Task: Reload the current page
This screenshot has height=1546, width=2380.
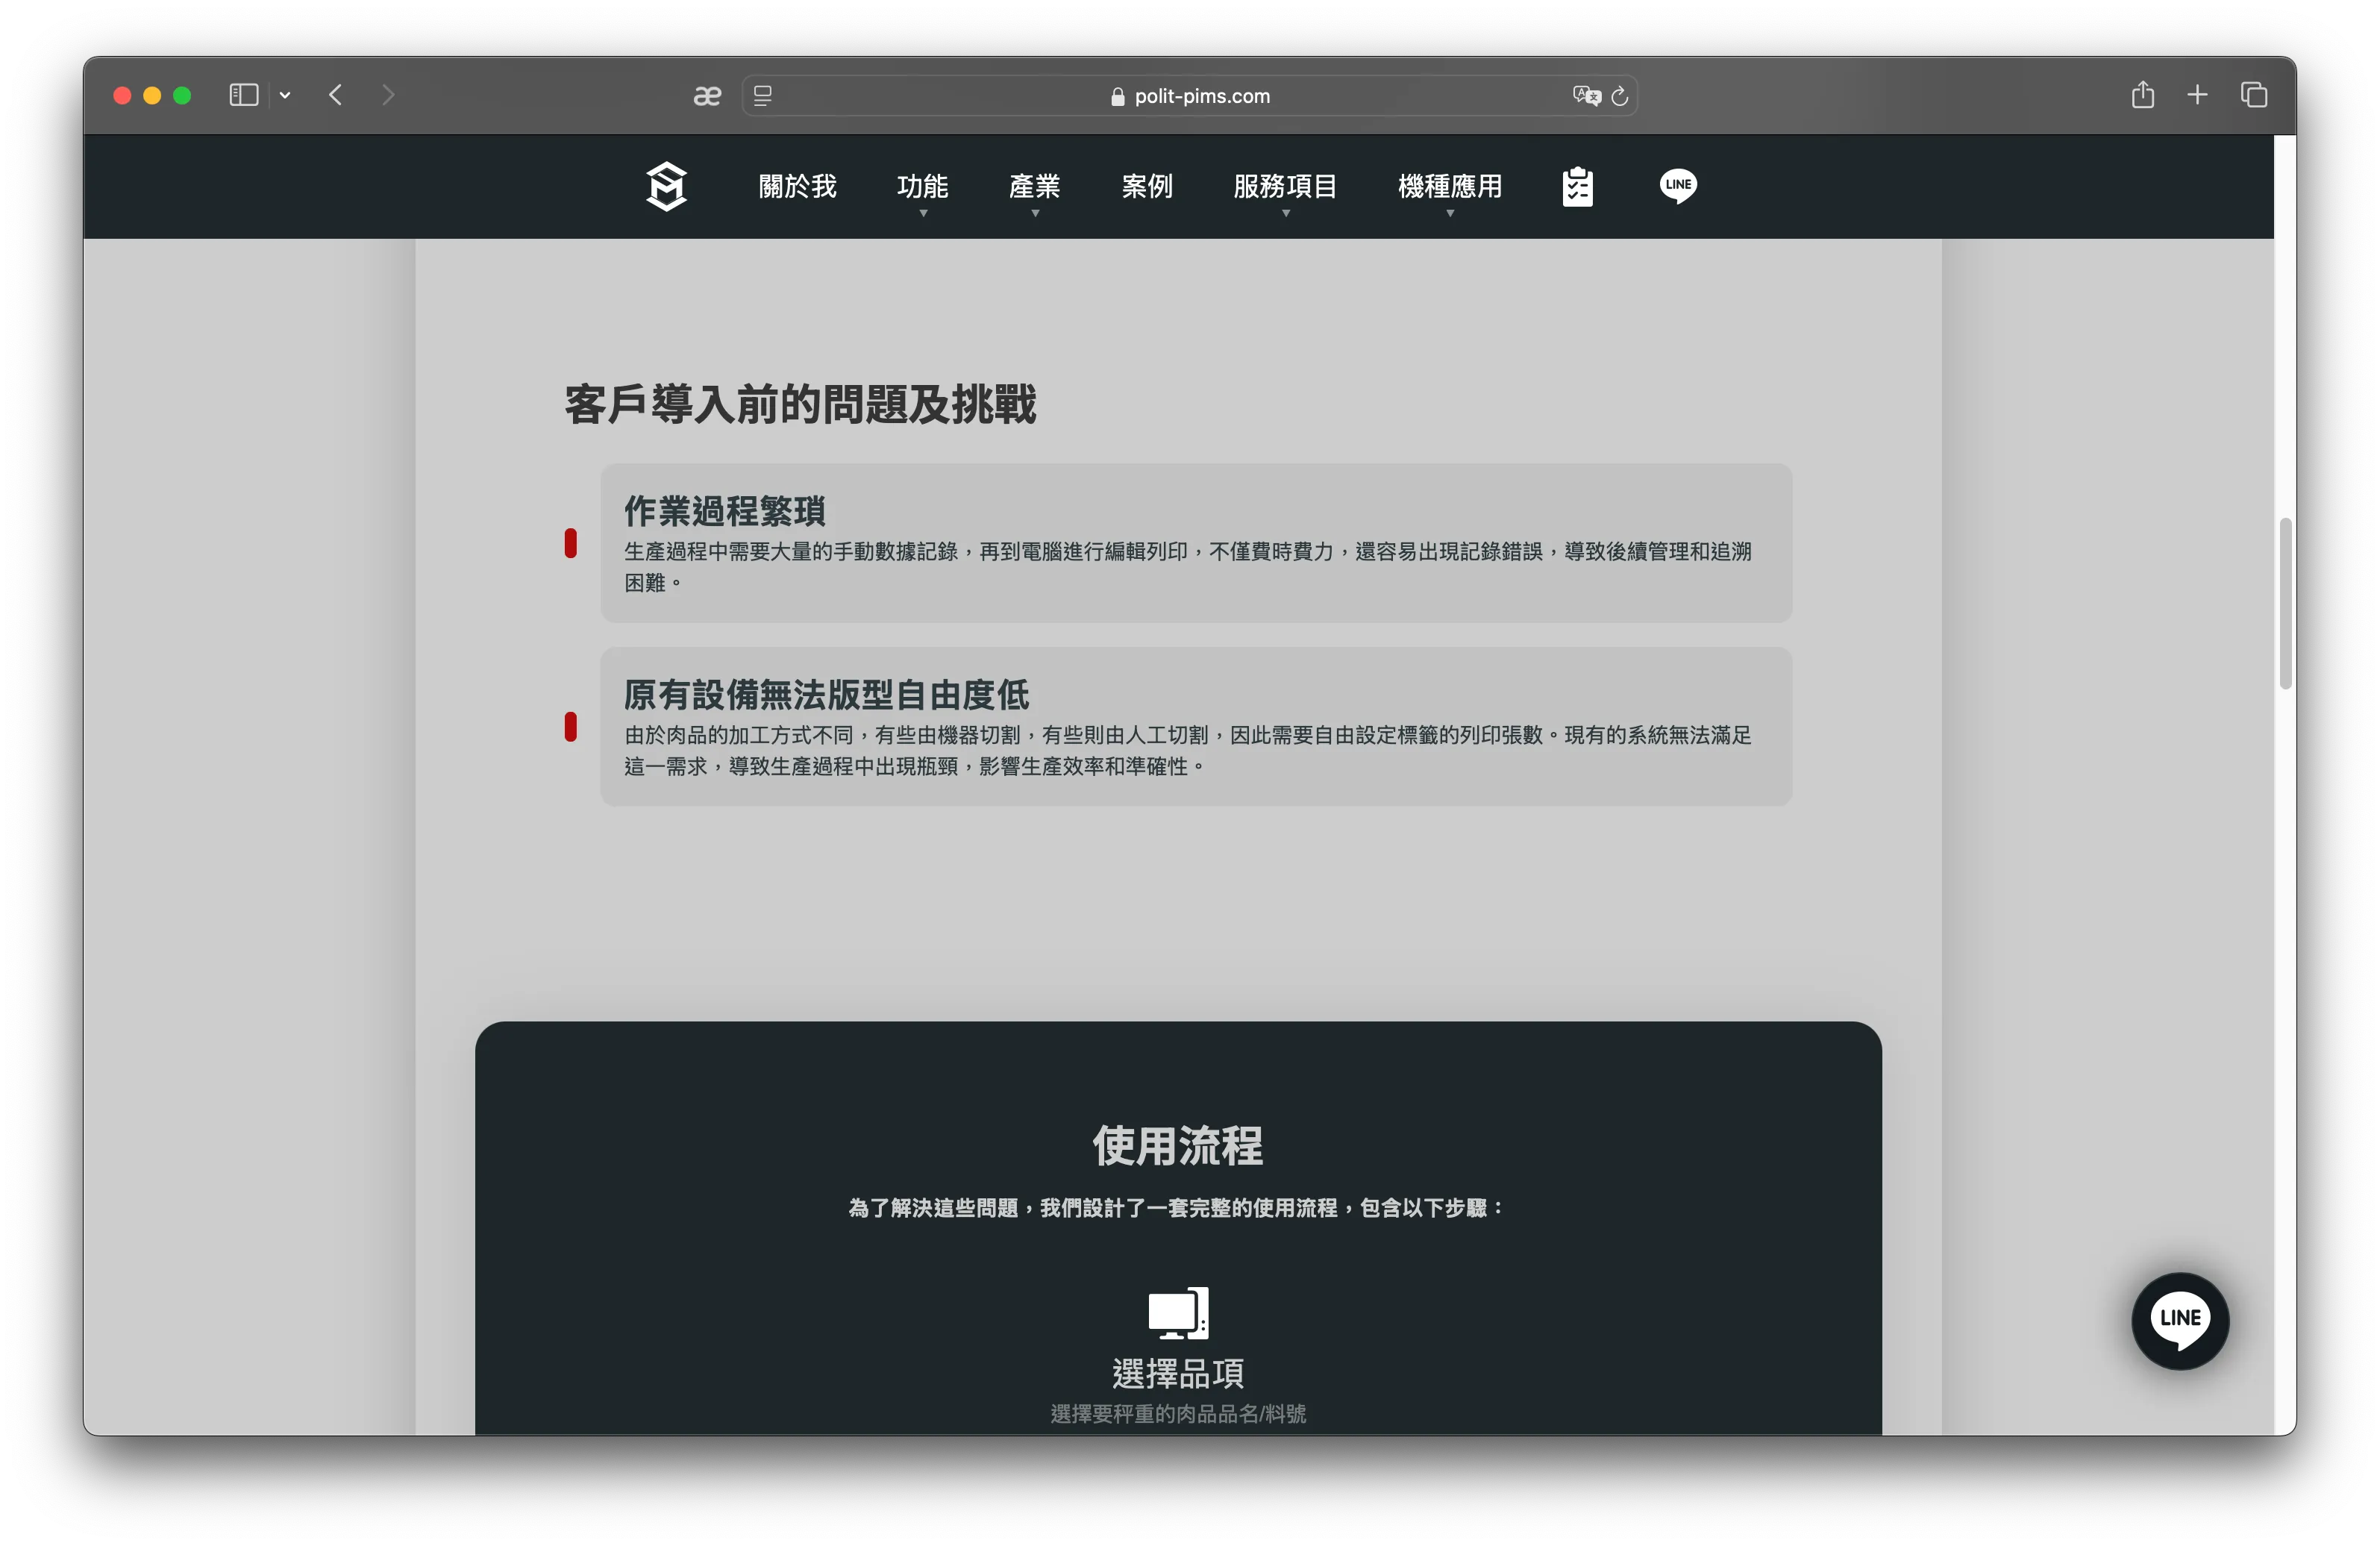Action: click(1620, 96)
